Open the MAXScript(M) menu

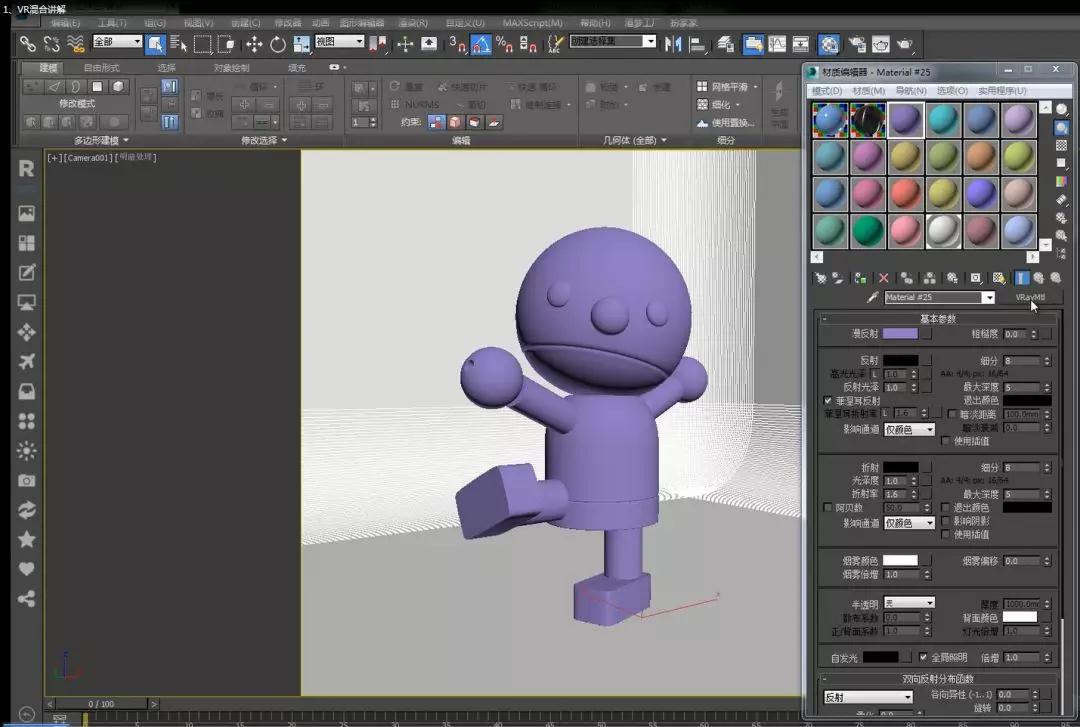(532, 23)
